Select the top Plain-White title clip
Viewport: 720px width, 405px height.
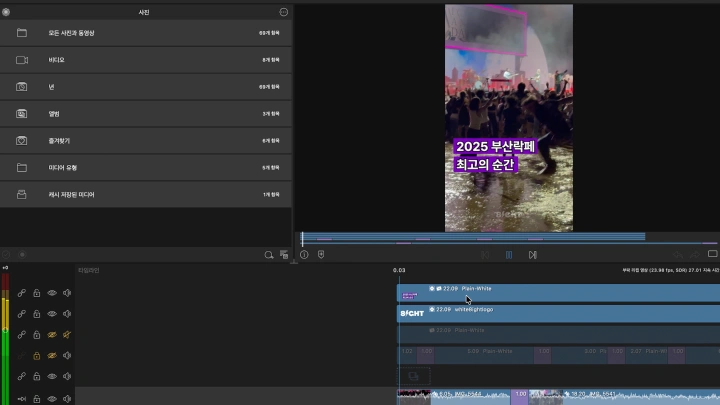[560, 292]
